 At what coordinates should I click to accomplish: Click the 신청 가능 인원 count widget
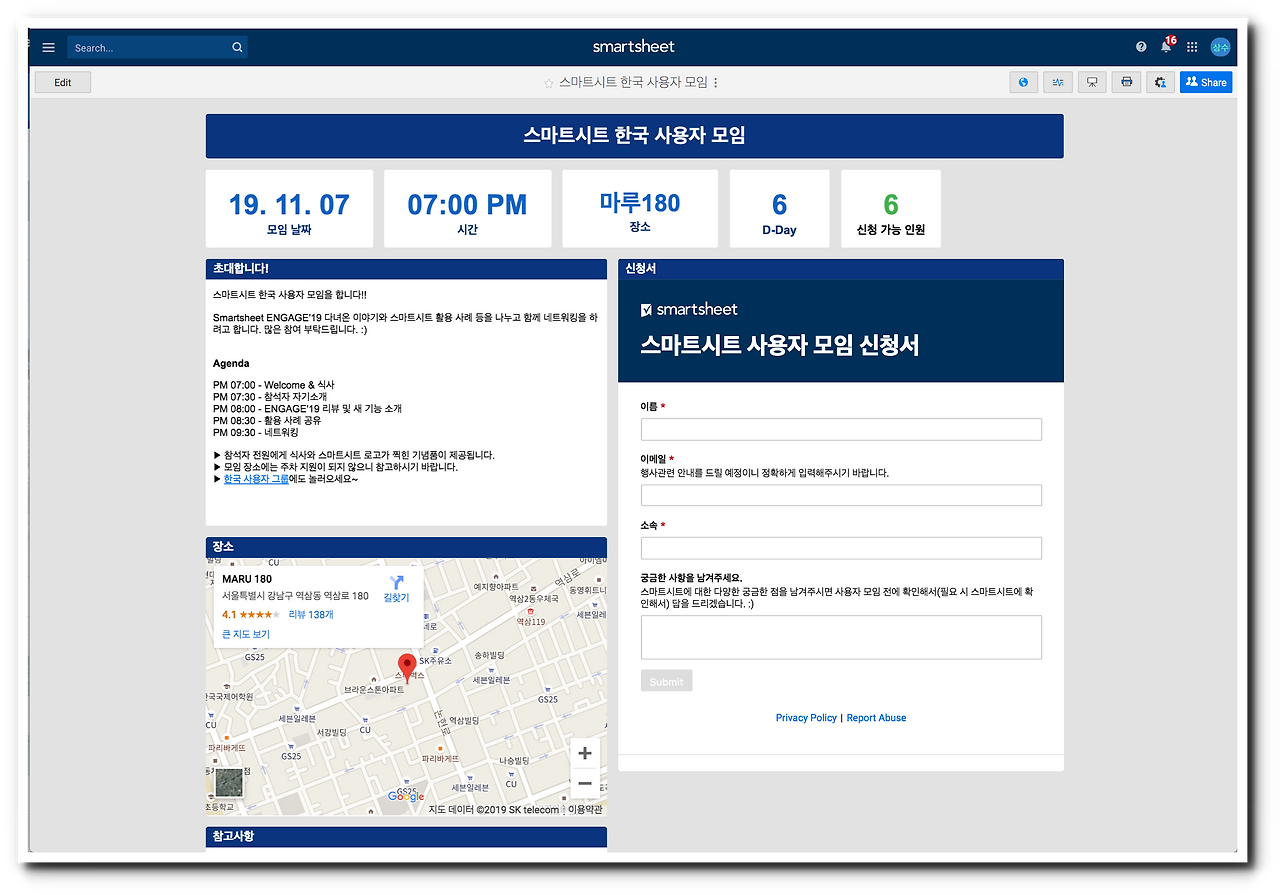891,208
